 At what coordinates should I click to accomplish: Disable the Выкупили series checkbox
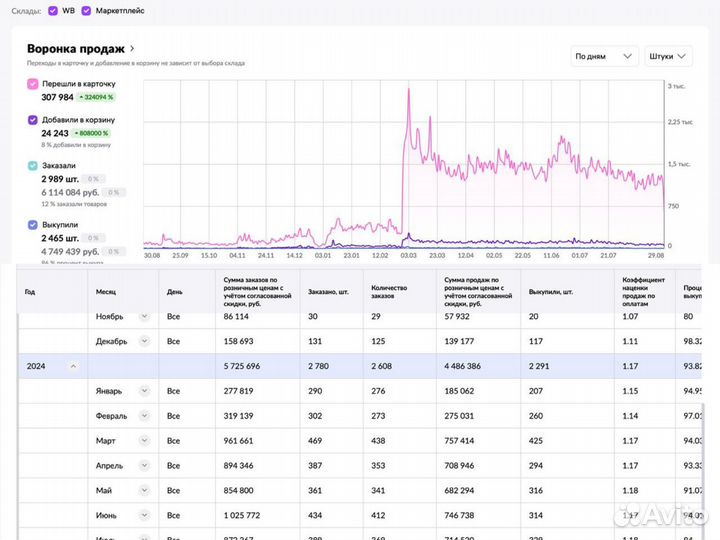point(33,225)
